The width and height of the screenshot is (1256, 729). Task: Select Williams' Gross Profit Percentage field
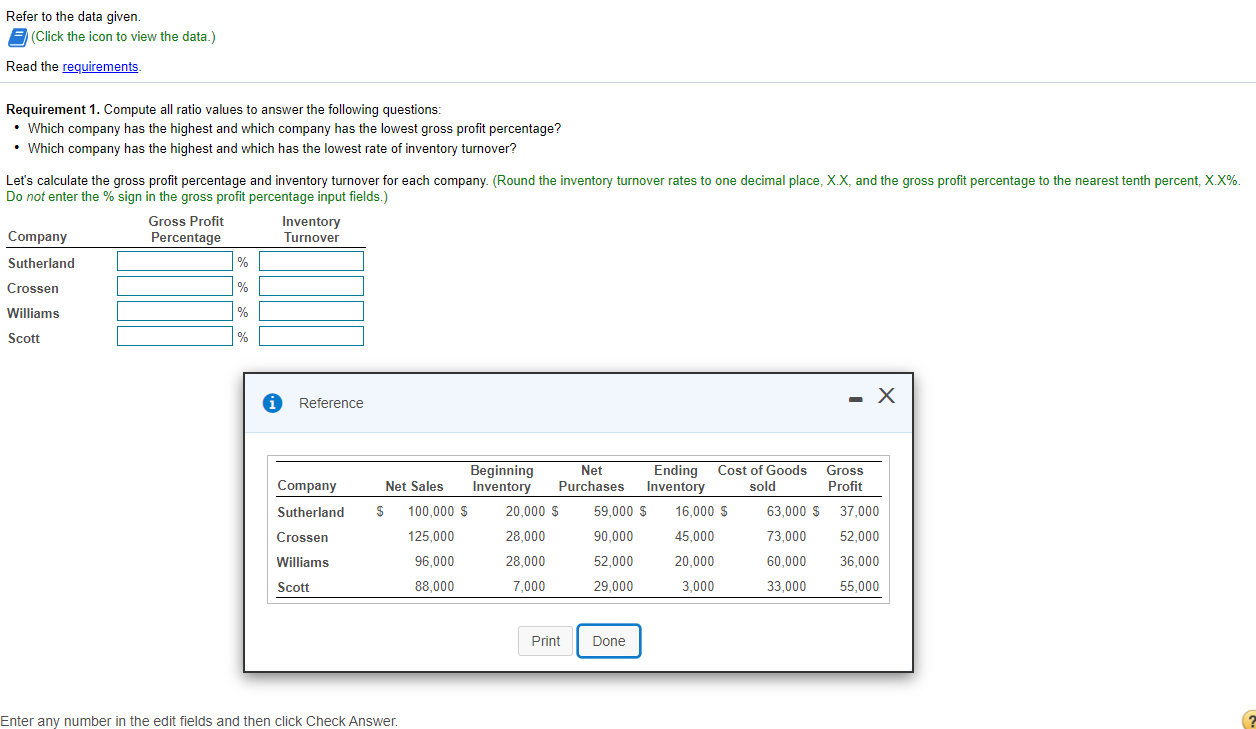pyautogui.click(x=174, y=310)
